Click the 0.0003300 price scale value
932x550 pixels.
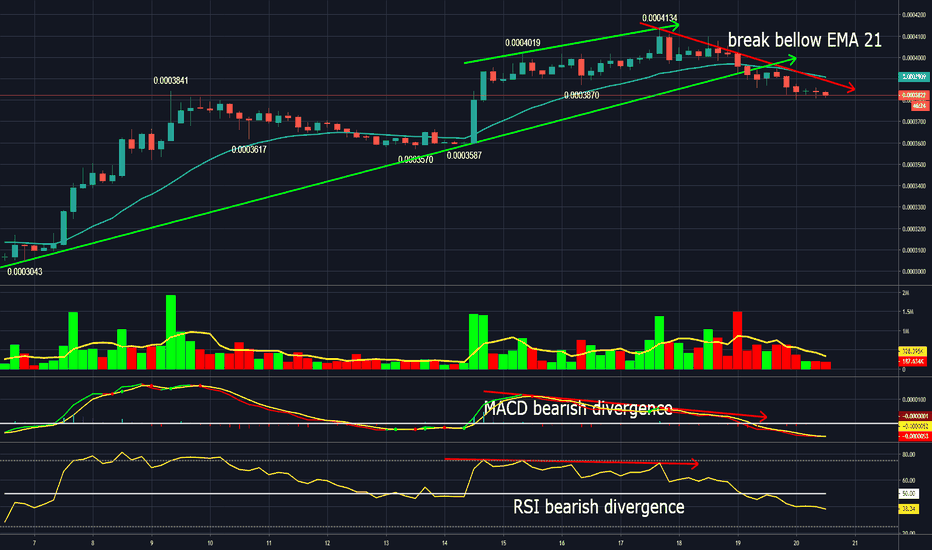[x=914, y=208]
